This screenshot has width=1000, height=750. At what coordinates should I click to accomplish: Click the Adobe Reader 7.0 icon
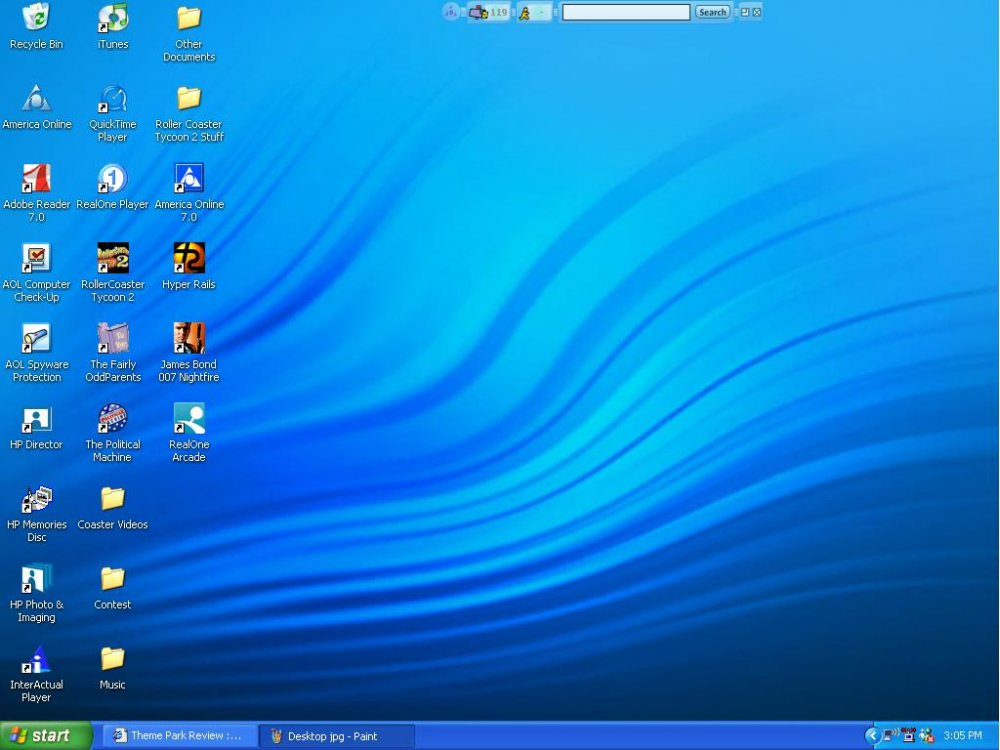point(37,178)
